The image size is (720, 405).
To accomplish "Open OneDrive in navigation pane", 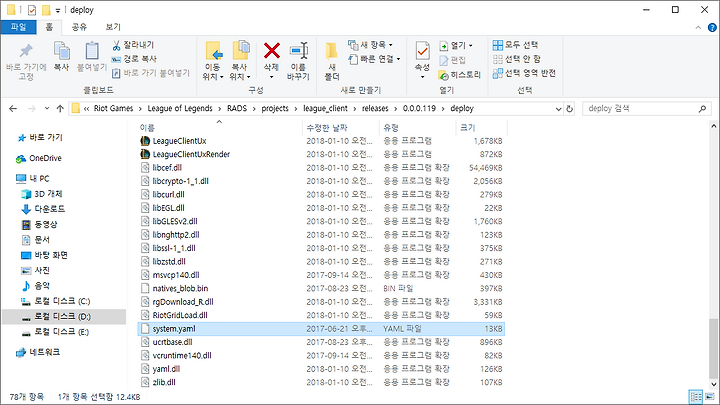I will [x=39, y=158].
